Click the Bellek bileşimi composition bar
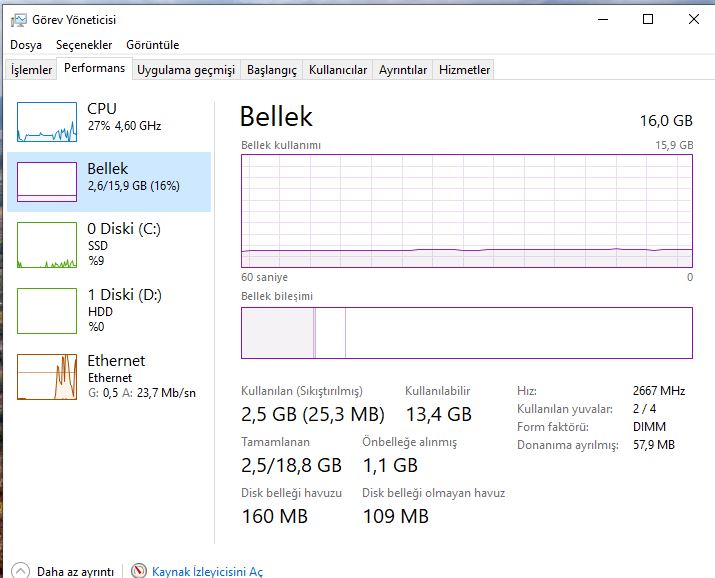Screen dimensions: 715x578 click(467, 333)
